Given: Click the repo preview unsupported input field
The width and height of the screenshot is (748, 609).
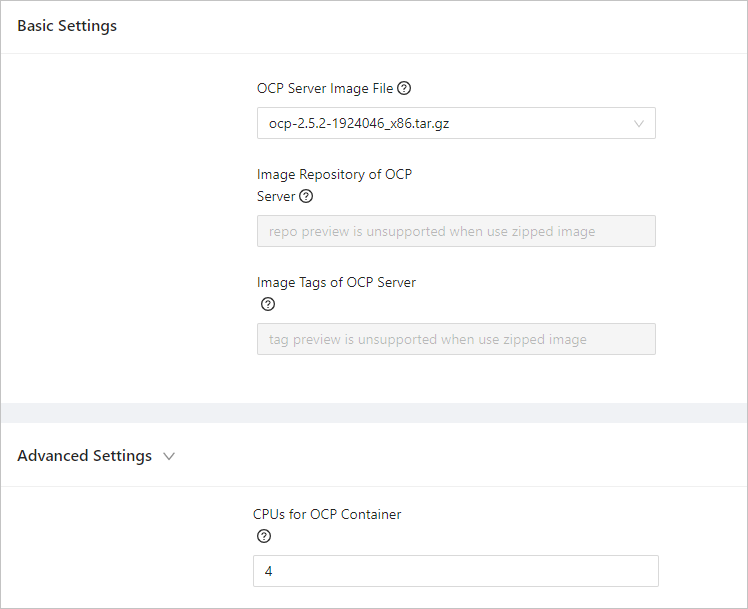Looking at the screenshot, I should pos(456,231).
